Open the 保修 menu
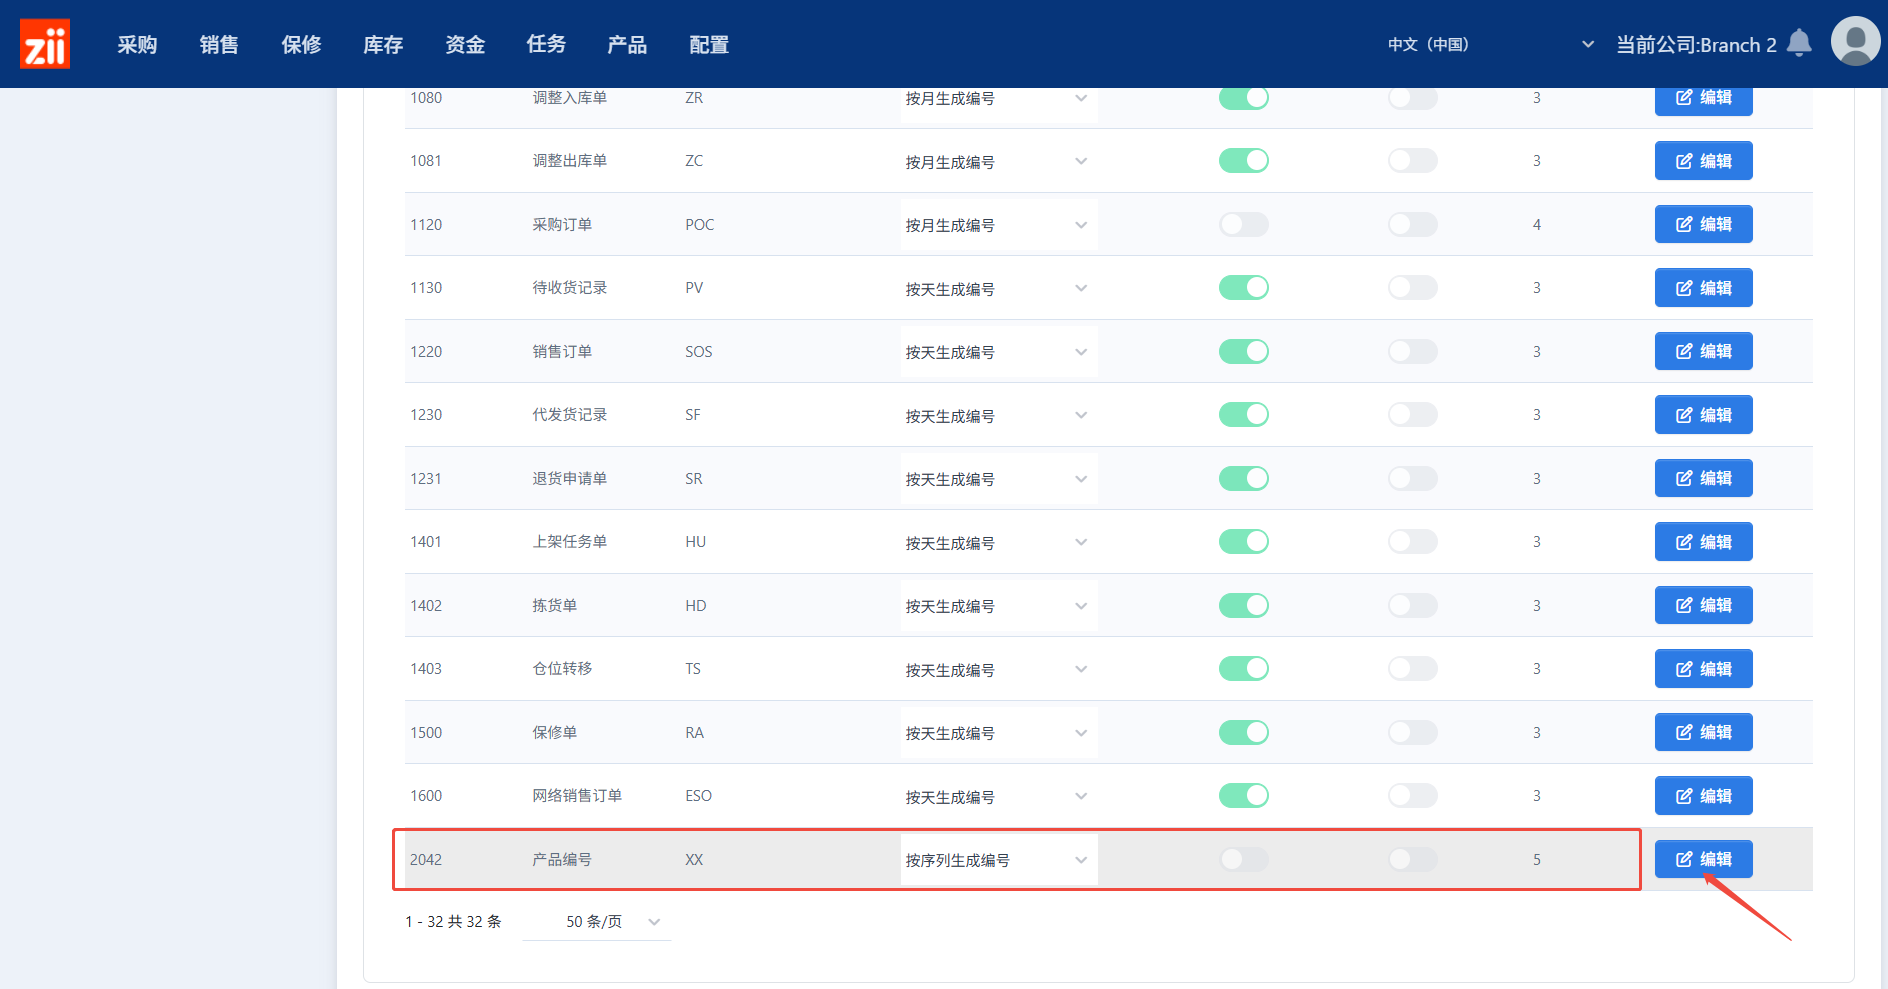Viewport: 1888px width, 989px height. [301, 44]
